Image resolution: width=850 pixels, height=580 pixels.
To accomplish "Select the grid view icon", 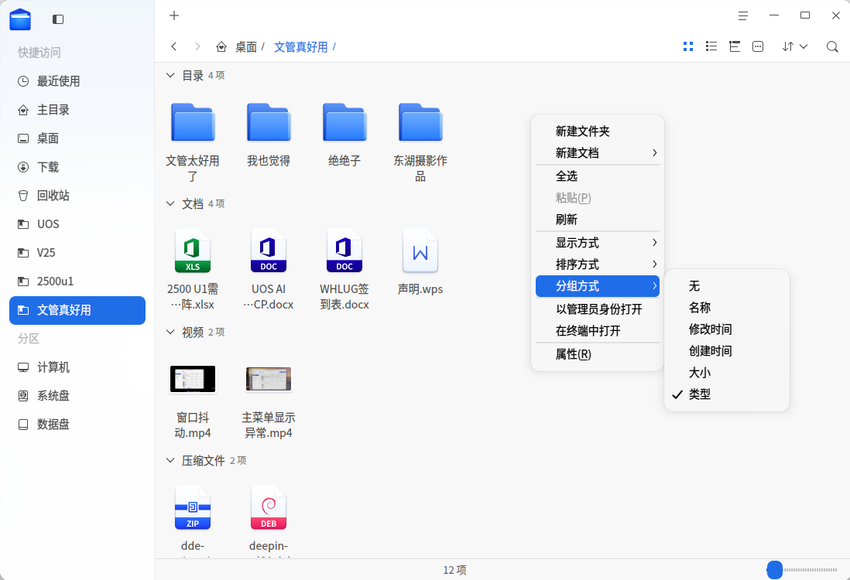I will (x=687, y=46).
